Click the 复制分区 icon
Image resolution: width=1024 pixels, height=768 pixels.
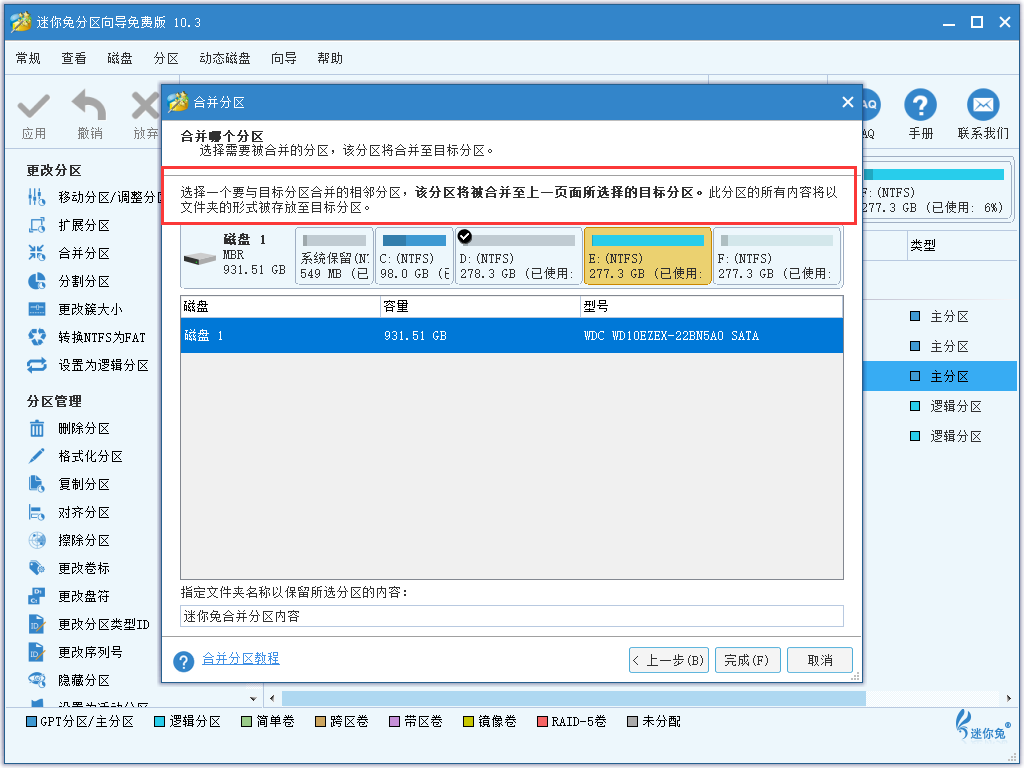(37, 484)
